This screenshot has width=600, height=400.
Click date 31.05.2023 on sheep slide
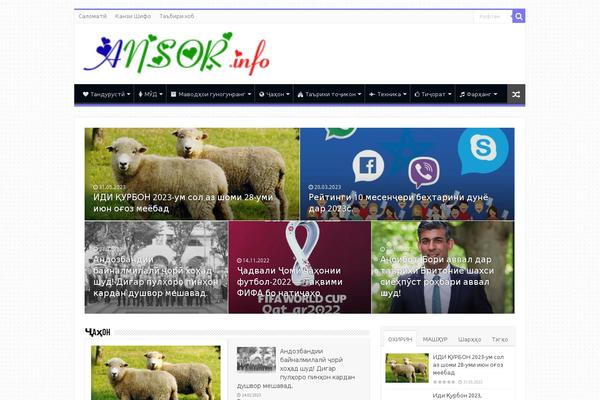[x=109, y=187]
